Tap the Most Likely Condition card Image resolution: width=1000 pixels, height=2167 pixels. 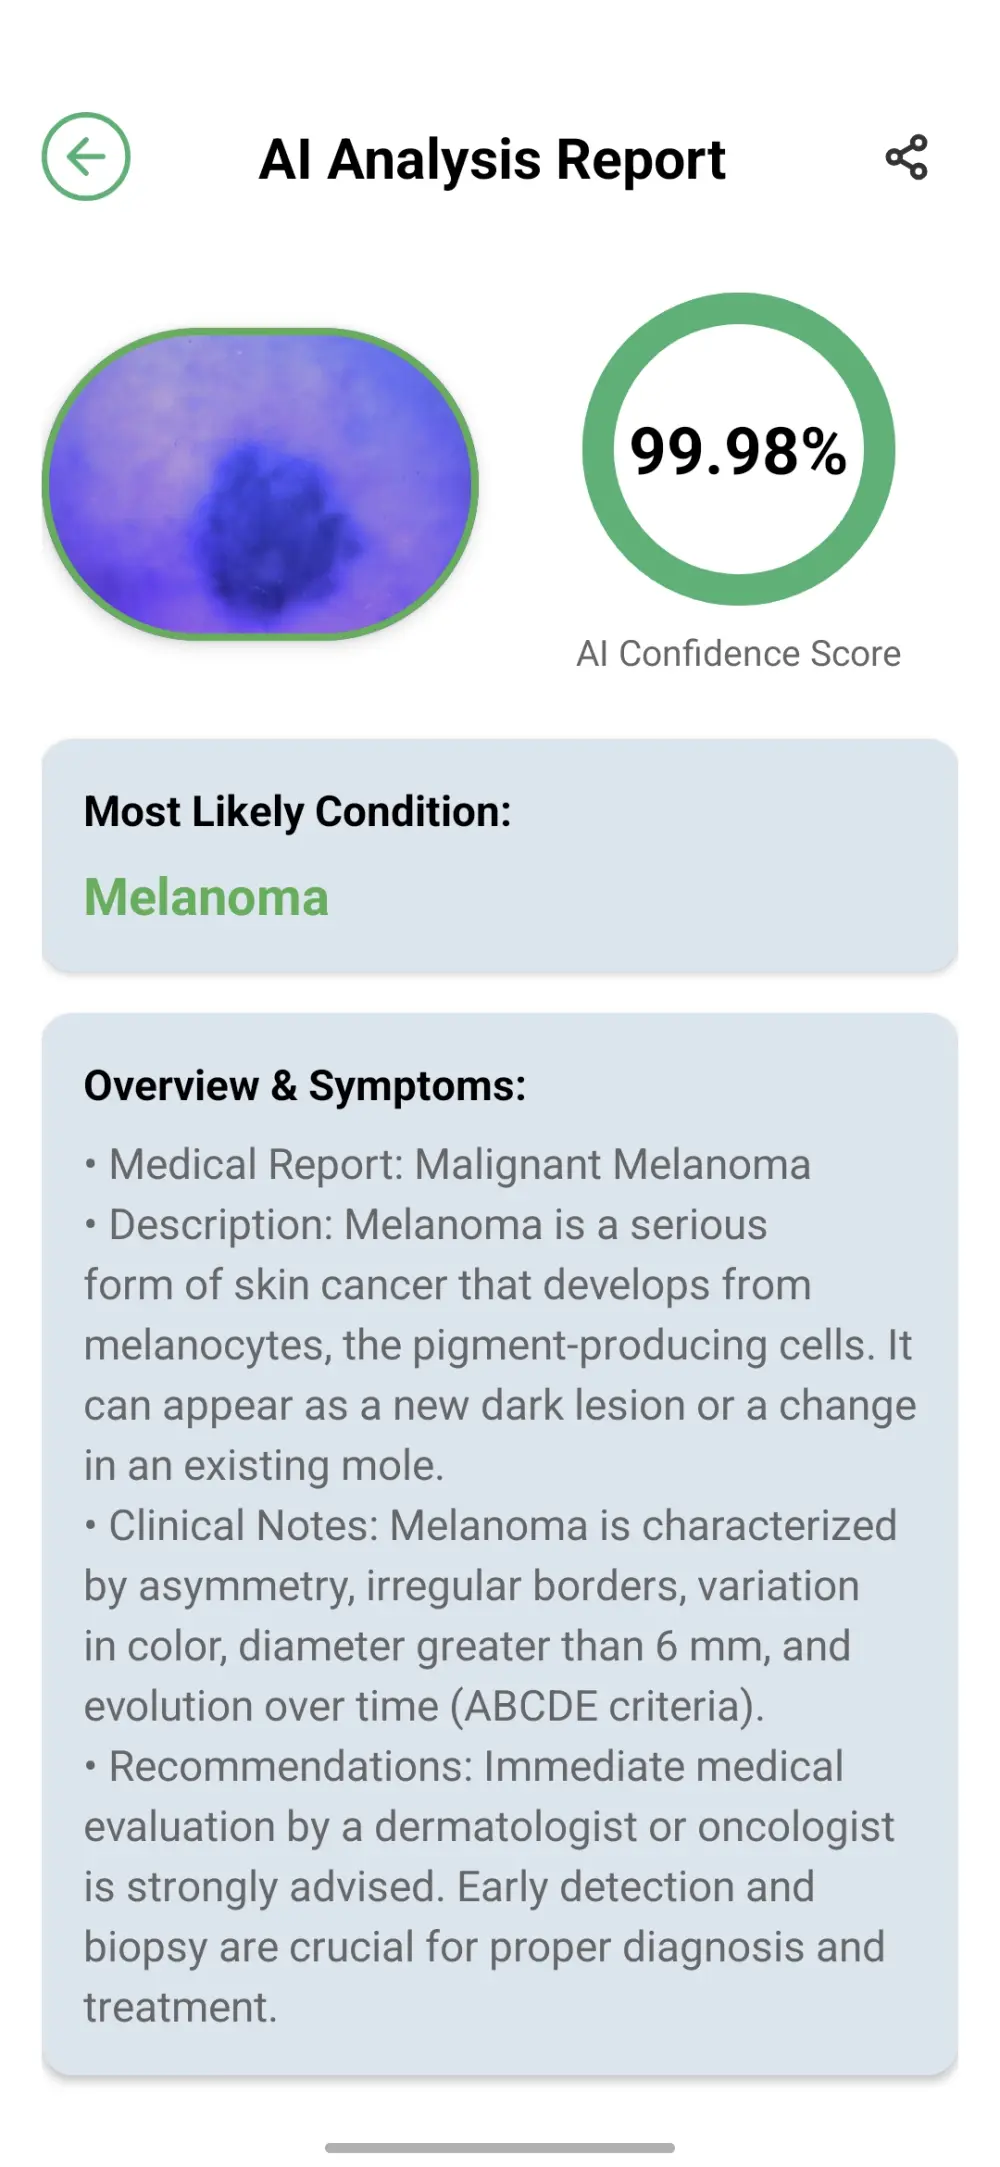click(x=500, y=856)
